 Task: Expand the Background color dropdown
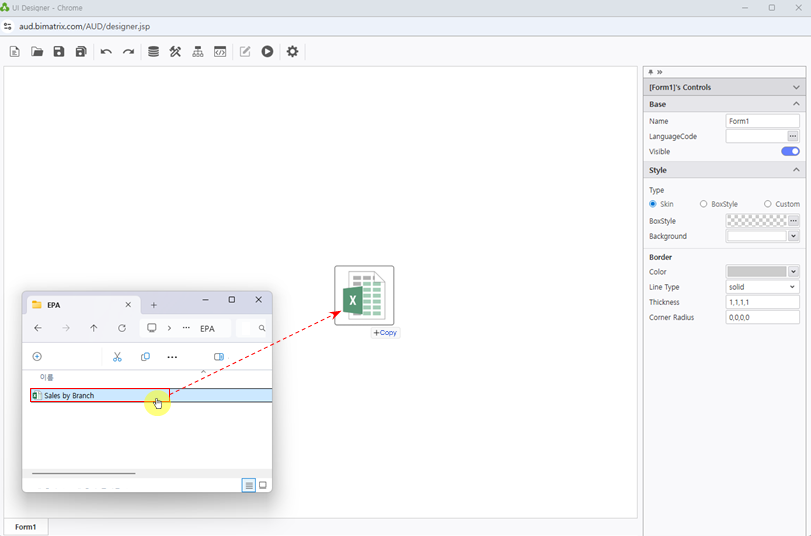(793, 237)
